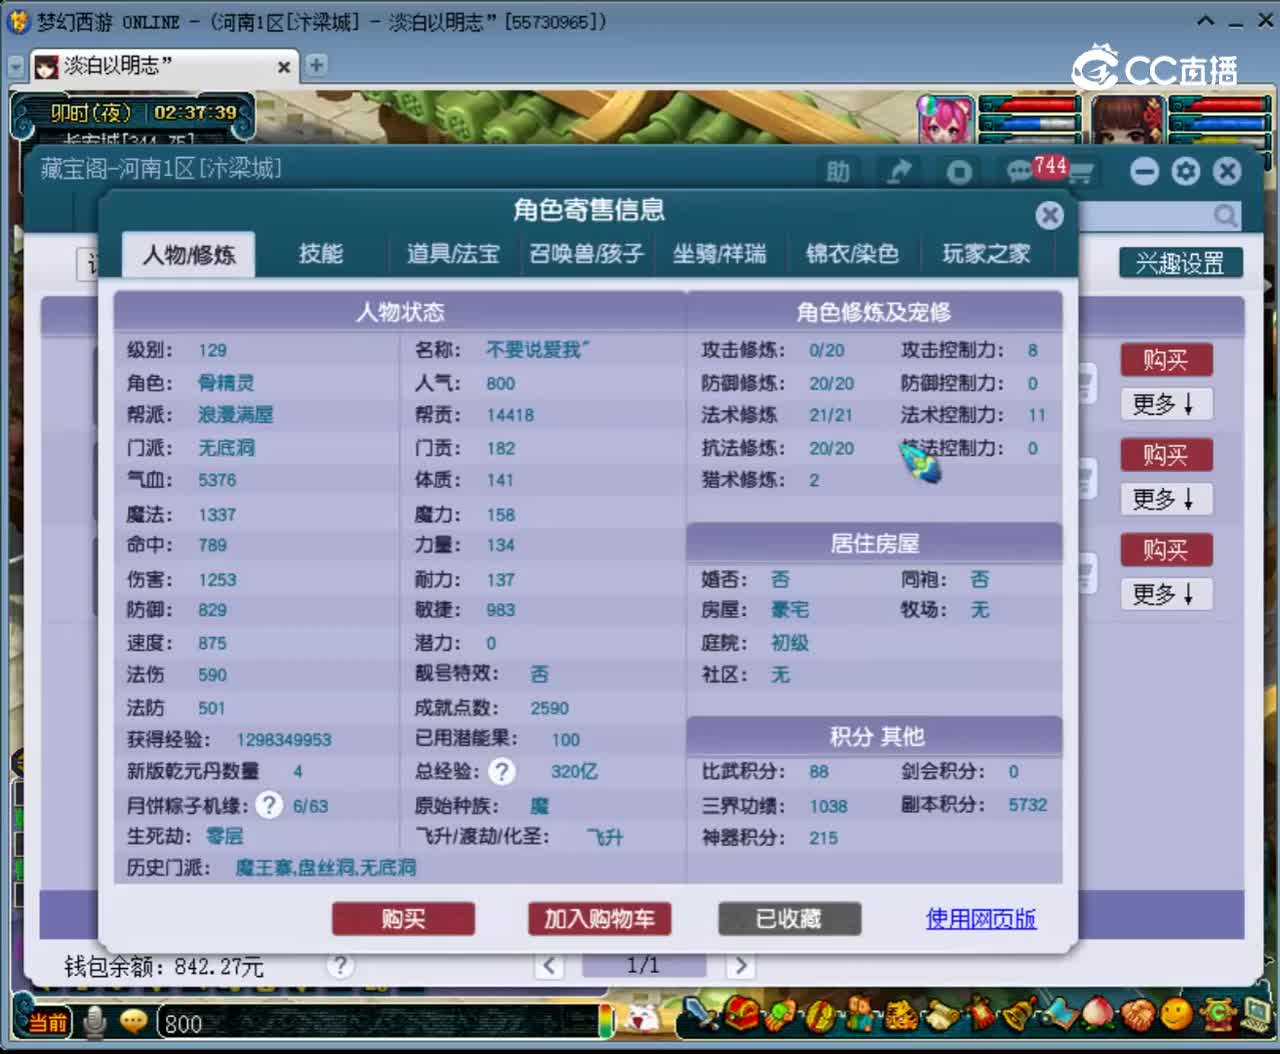Click the 副本积分 value 5732
The height and width of the screenshot is (1054, 1280).
pos(1027,805)
